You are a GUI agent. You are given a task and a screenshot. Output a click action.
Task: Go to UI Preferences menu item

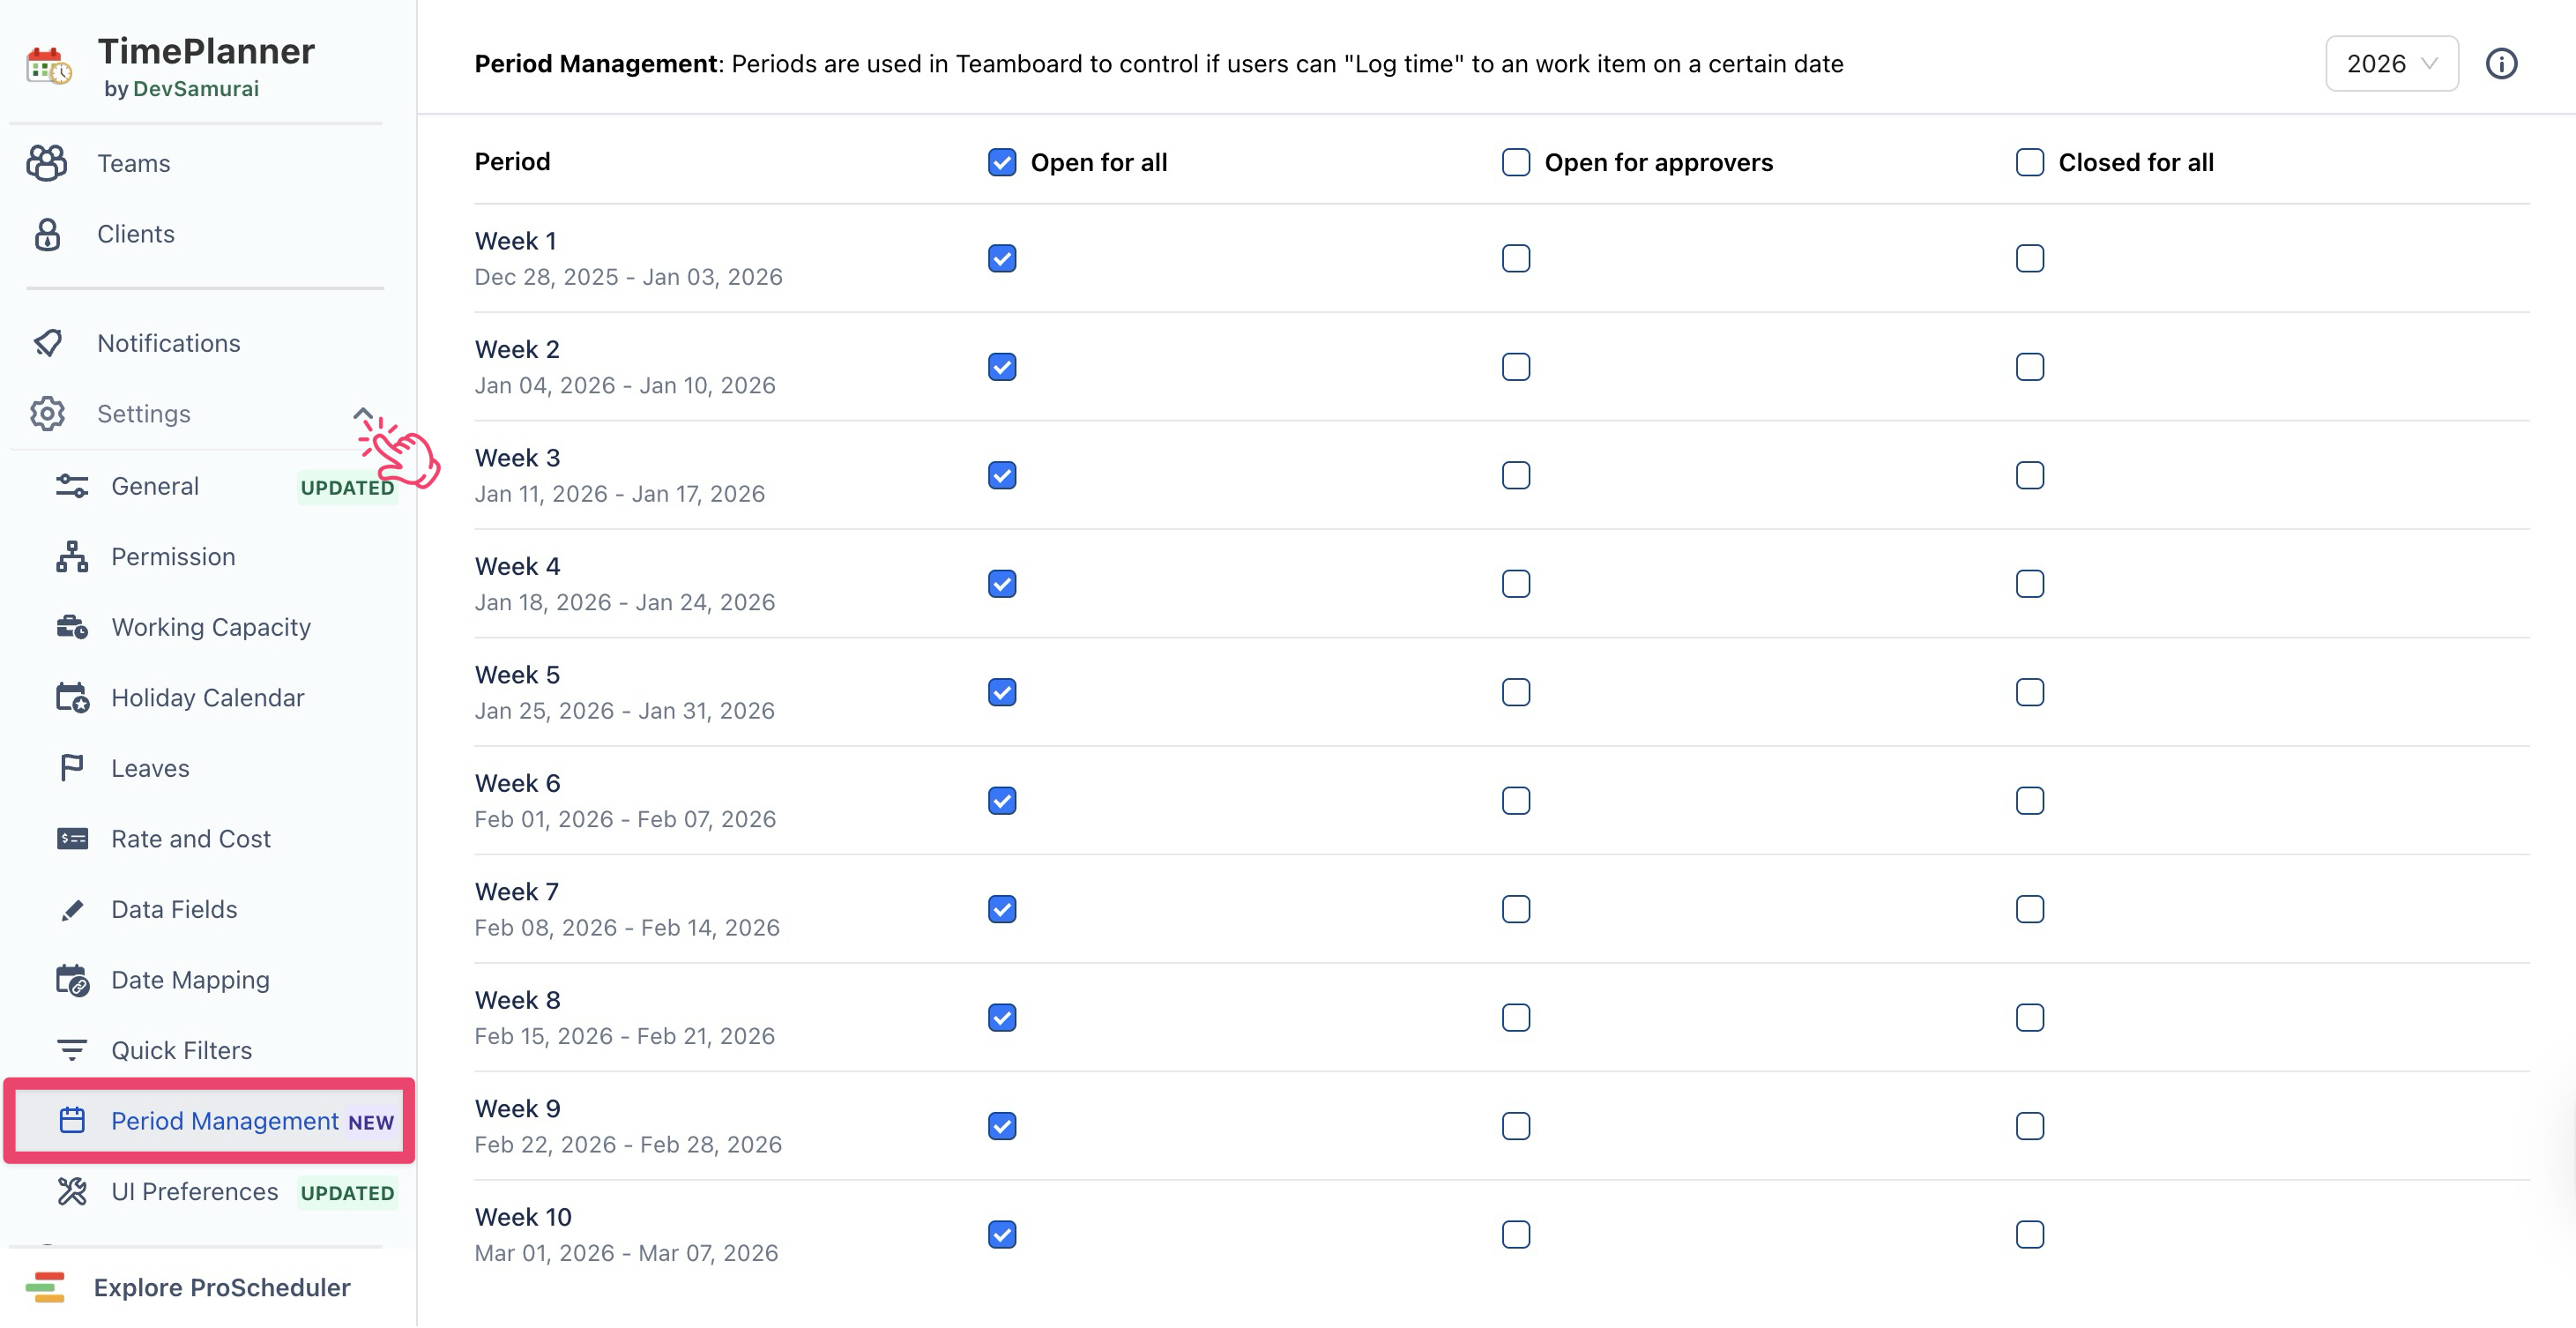tap(194, 1192)
